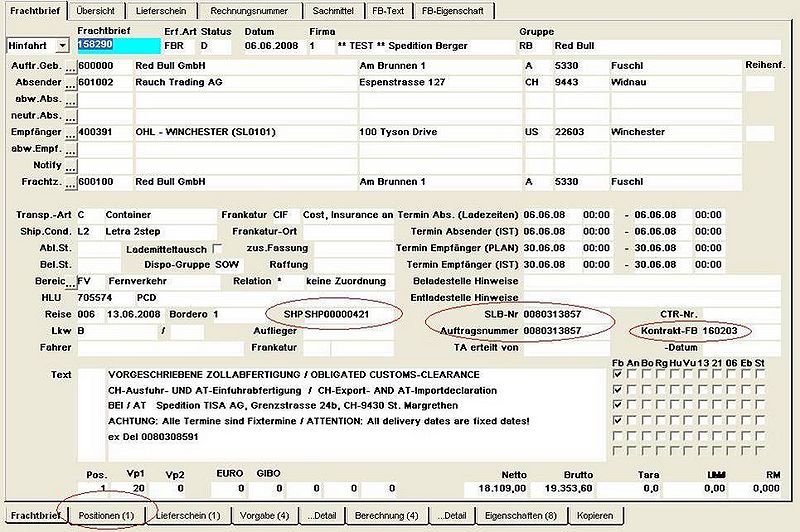Click the Brutto weight field 19.353,60
800x532 pixels.
coord(562,489)
